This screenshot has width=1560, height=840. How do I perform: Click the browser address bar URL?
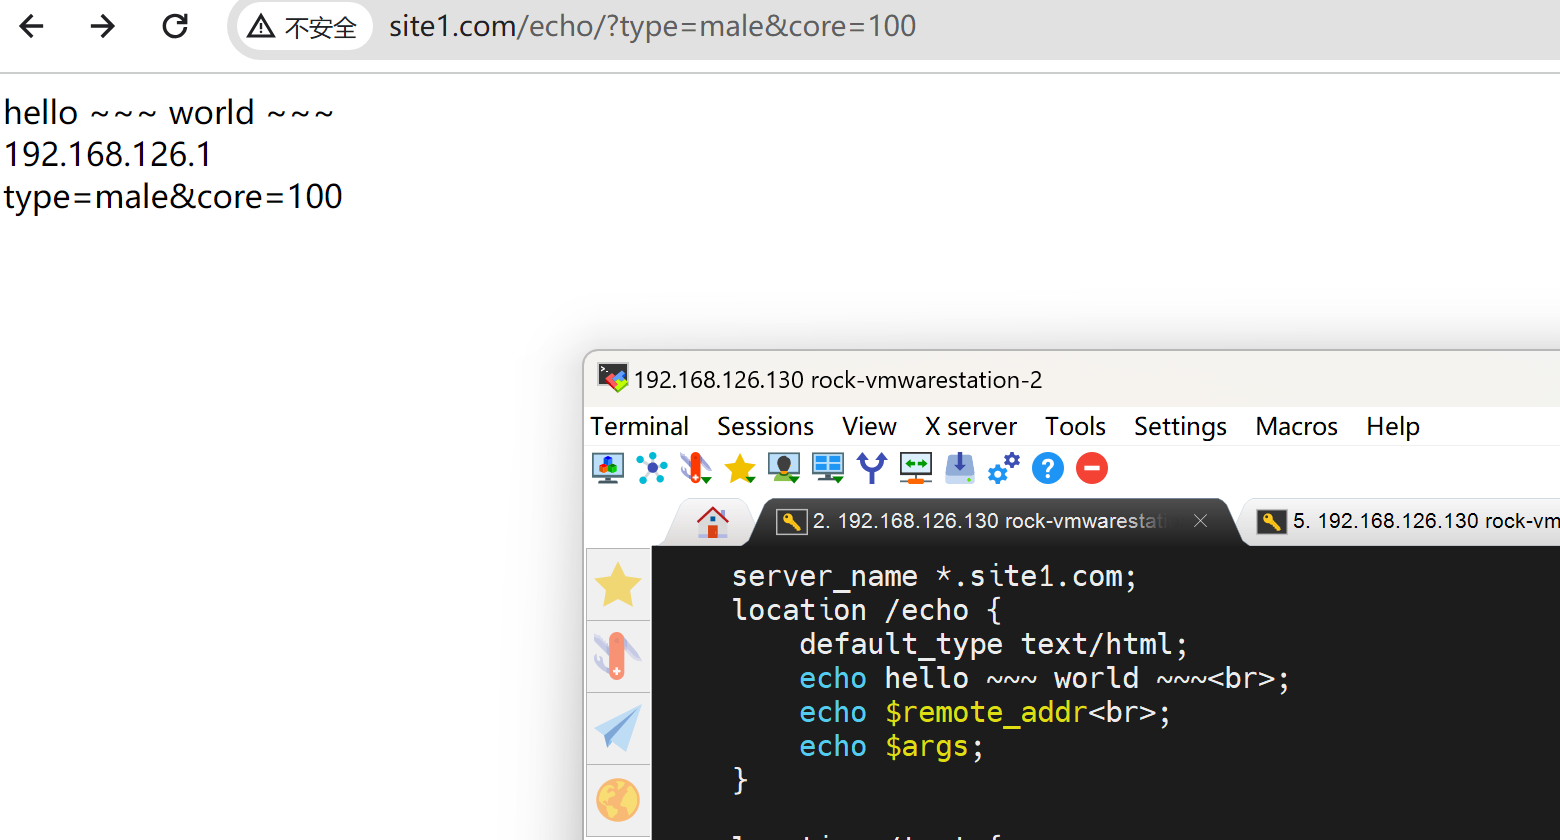[x=652, y=26]
